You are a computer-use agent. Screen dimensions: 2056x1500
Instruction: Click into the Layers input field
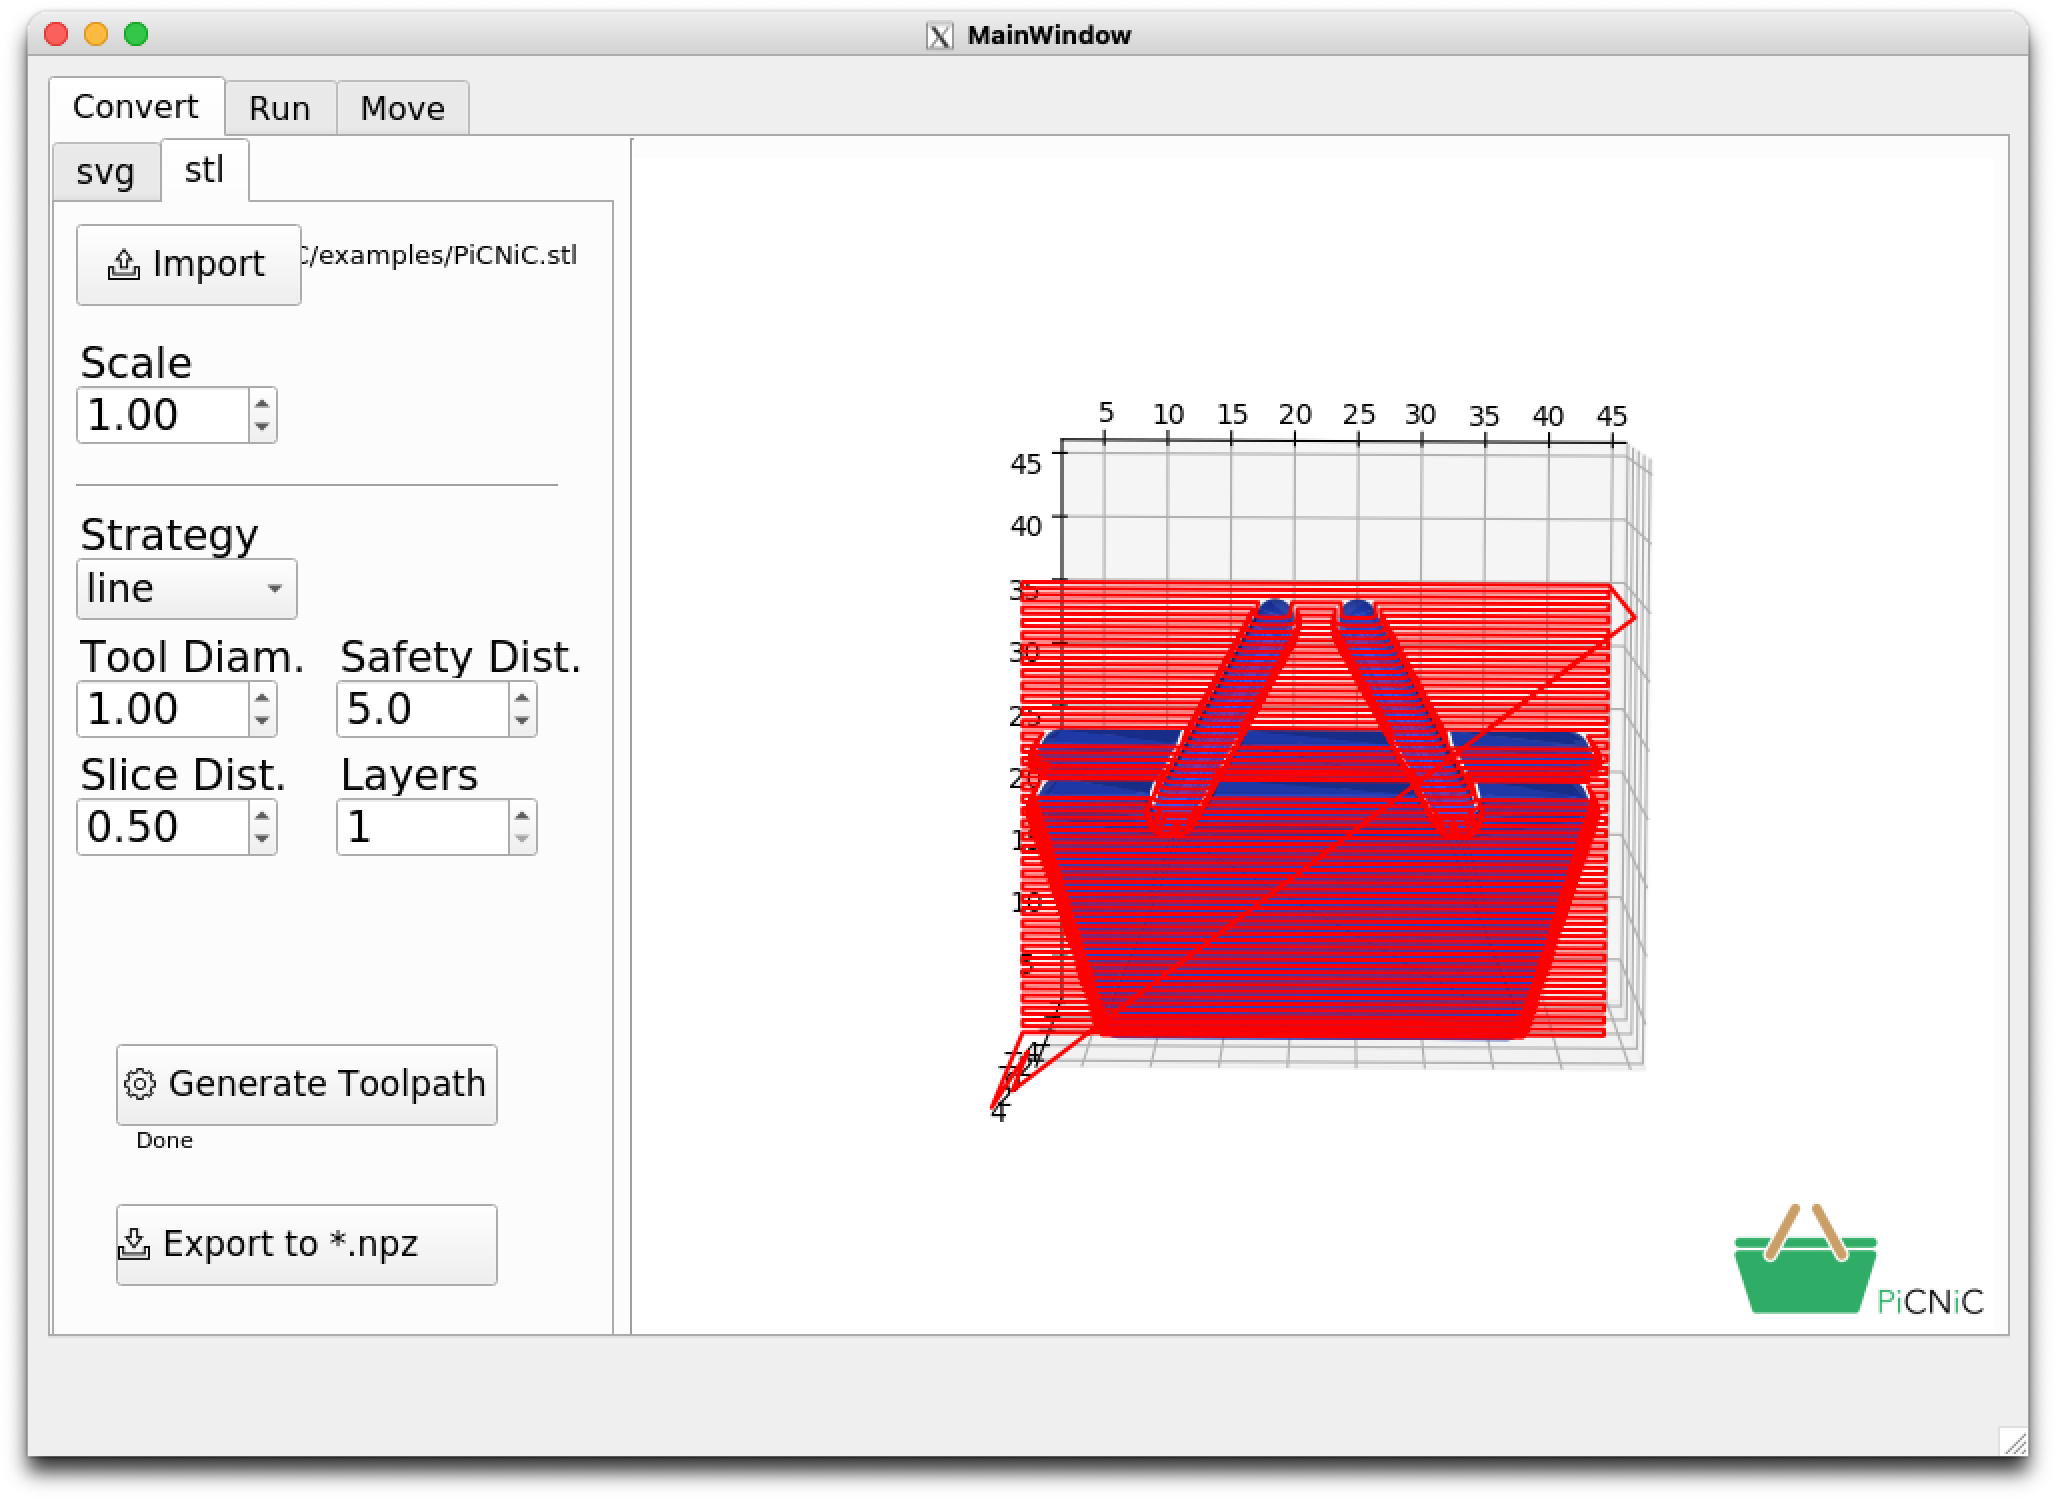pyautogui.click(x=422, y=827)
